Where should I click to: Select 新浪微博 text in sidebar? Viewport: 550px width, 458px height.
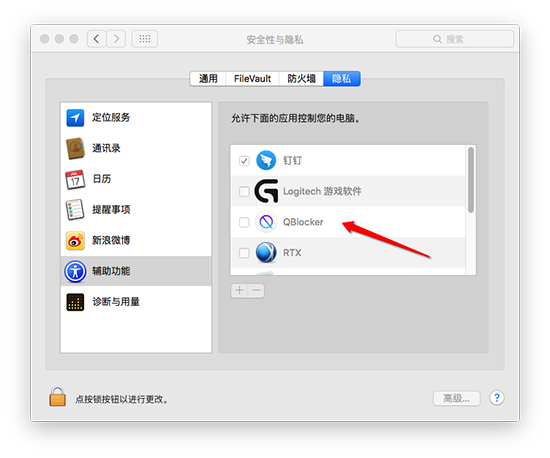coord(111,241)
